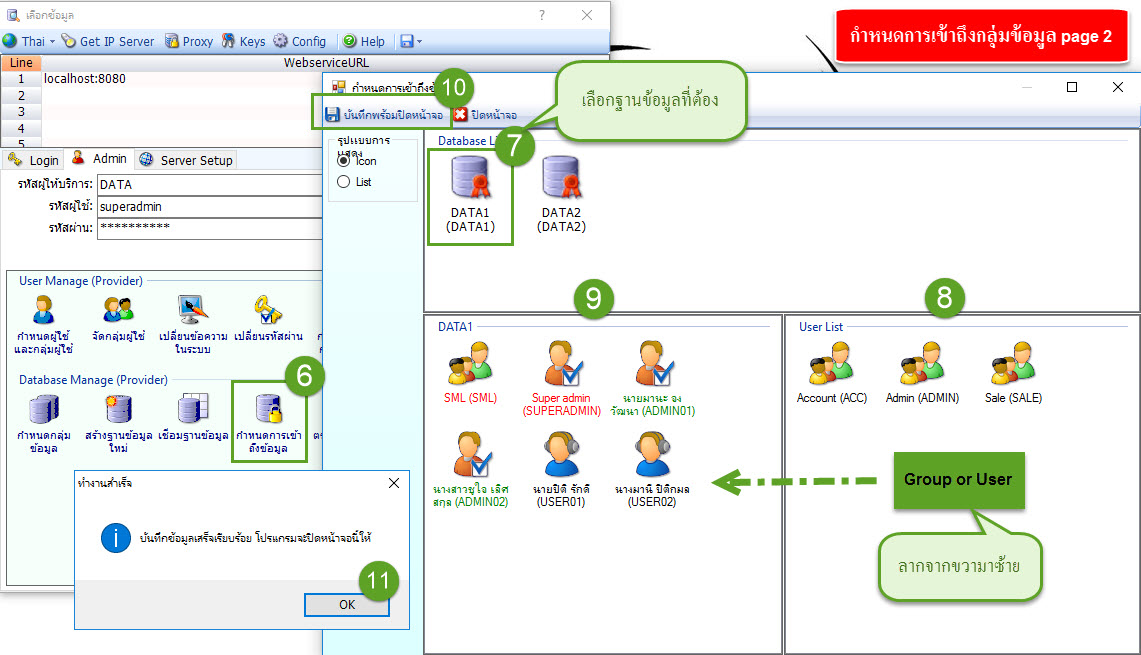The width and height of the screenshot is (1141, 655).
Task: Click the masked password field
Action: (x=210, y=229)
